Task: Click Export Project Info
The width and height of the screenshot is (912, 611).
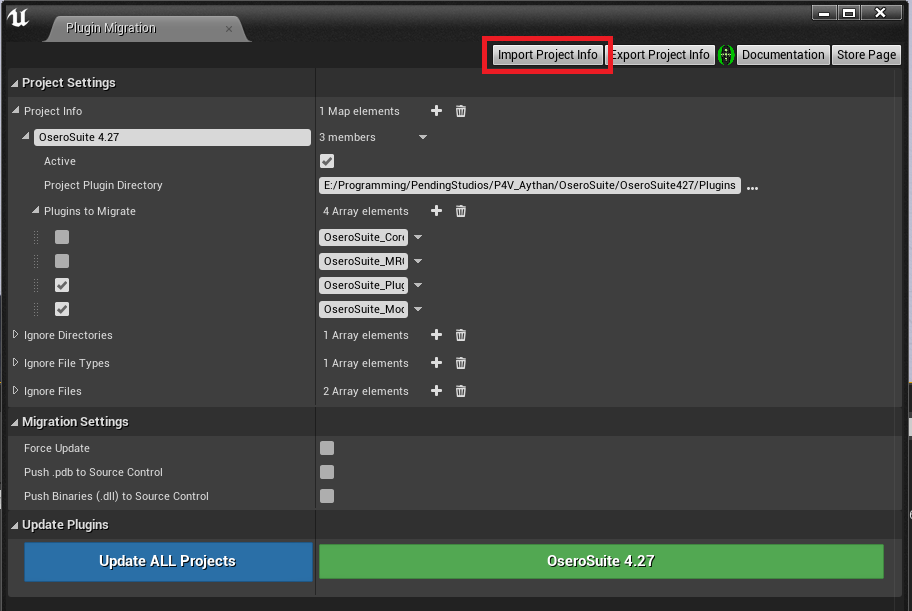Action: tap(660, 55)
